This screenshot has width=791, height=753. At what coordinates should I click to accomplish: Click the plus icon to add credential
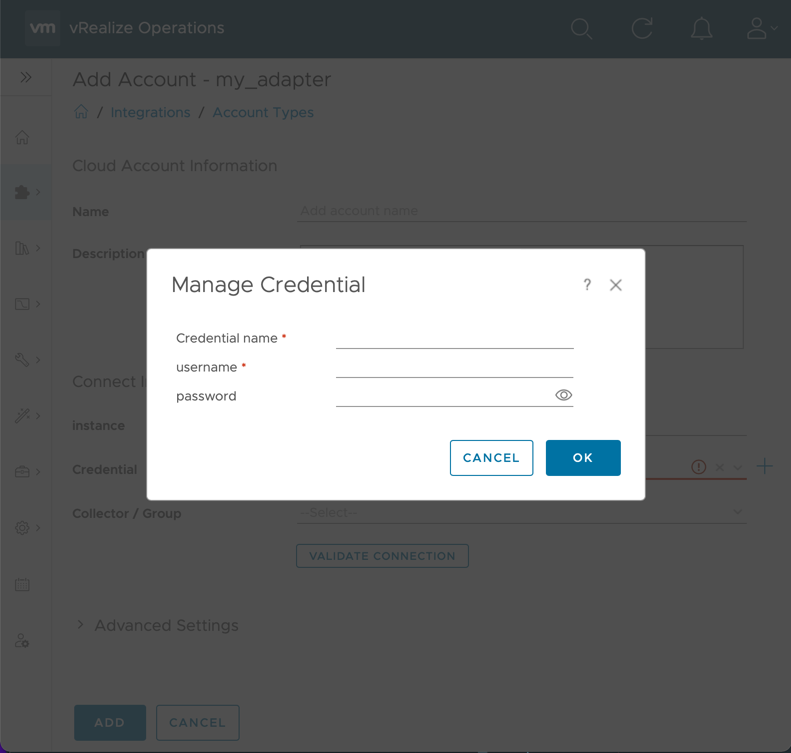(x=765, y=466)
